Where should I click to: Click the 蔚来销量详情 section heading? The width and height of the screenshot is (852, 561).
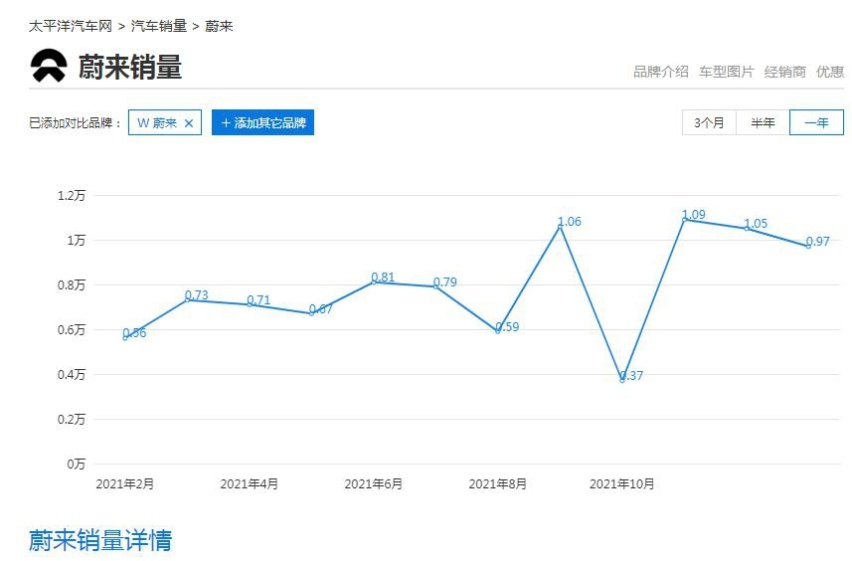(x=100, y=540)
